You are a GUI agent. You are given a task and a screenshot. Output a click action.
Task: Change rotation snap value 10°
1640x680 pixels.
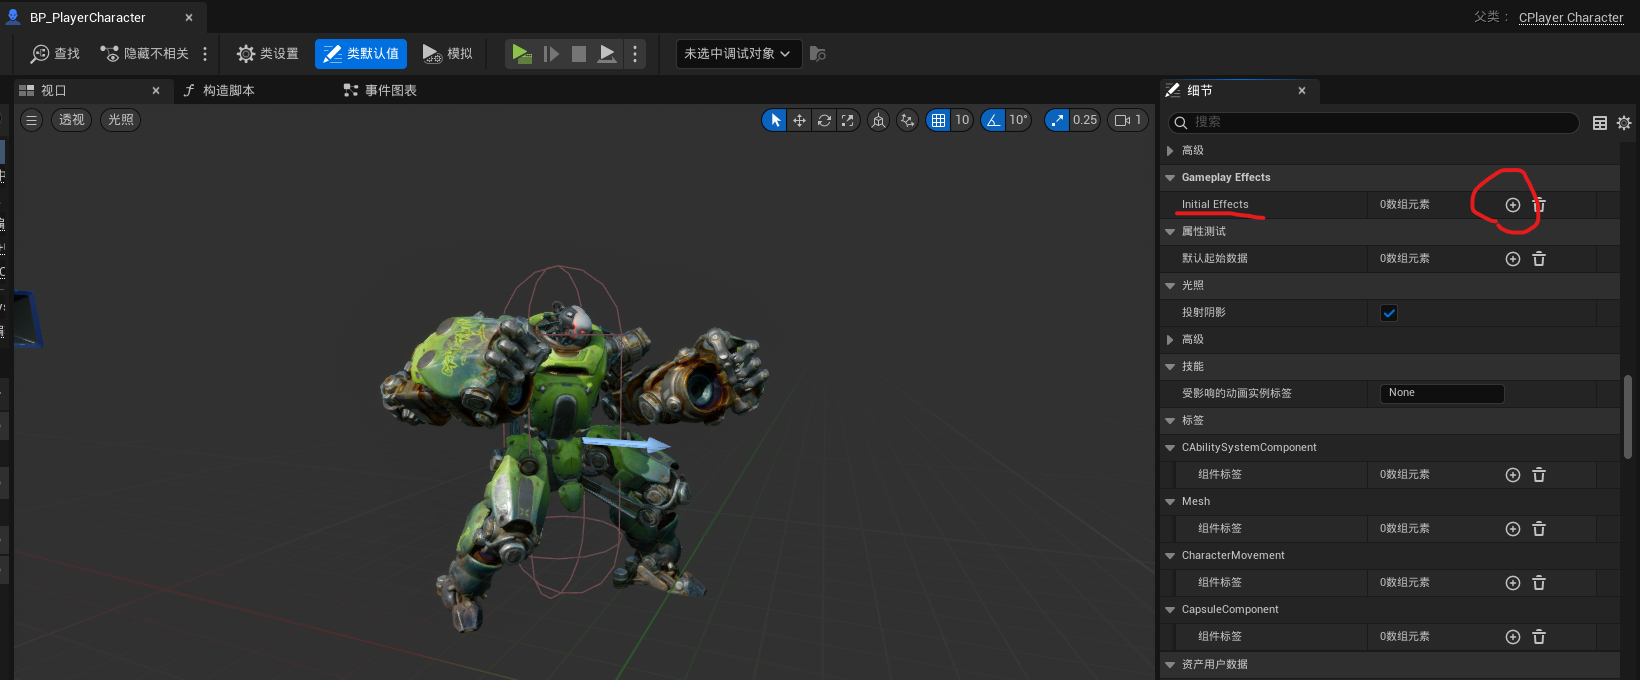(x=1018, y=120)
